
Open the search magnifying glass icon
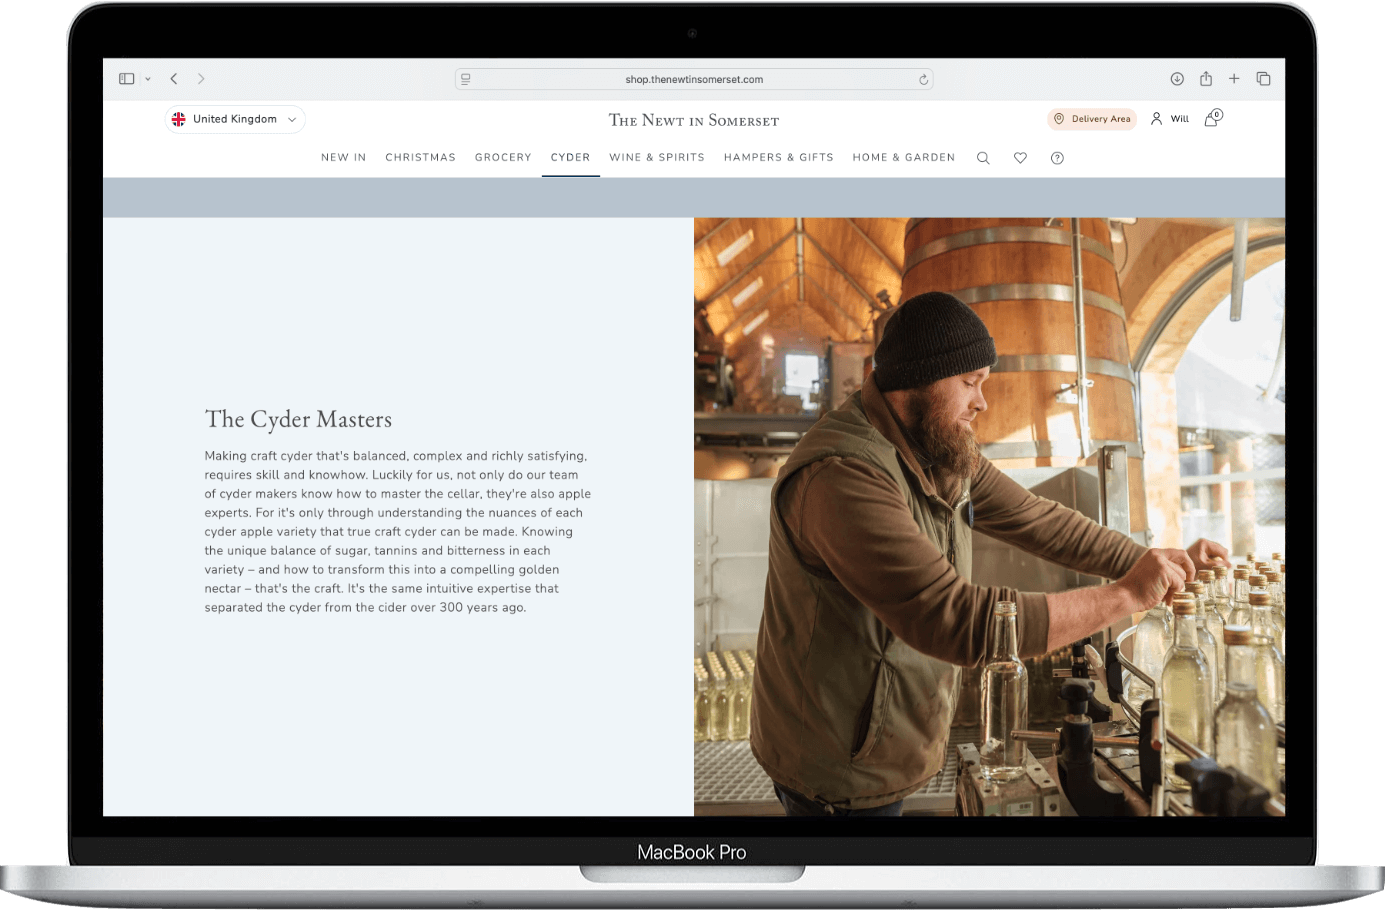[983, 157]
